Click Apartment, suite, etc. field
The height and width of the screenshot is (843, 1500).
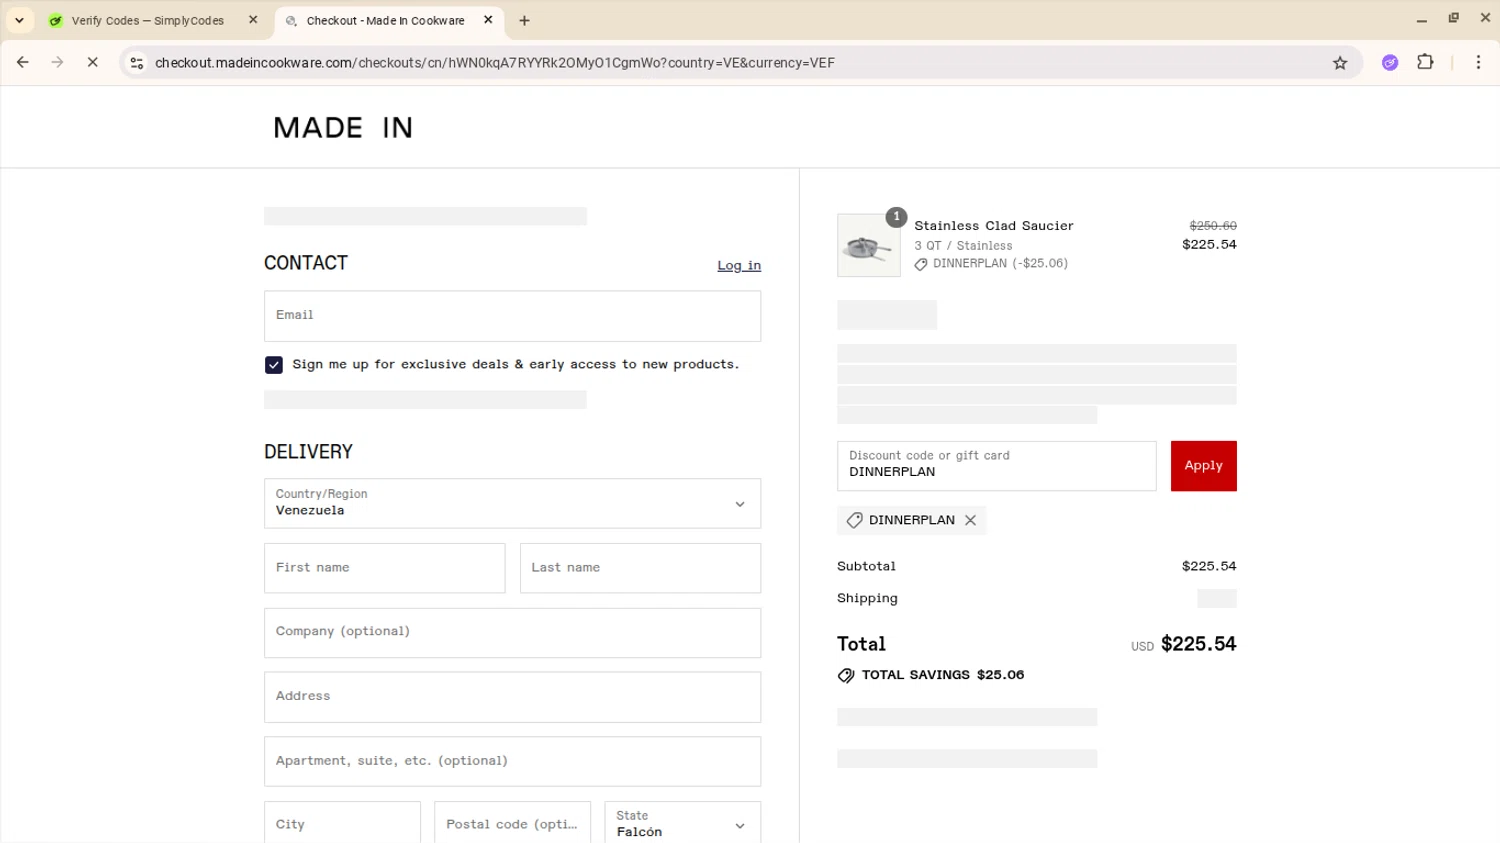[512, 762]
